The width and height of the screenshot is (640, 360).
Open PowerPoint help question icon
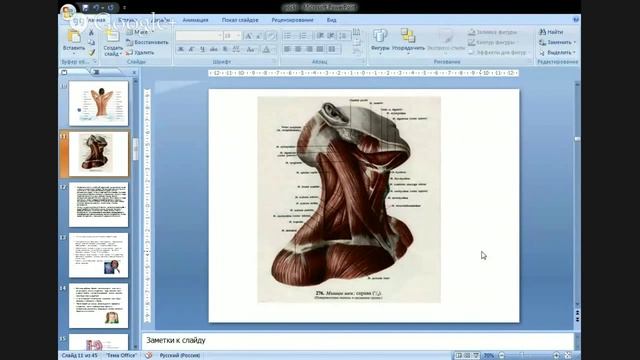click(576, 20)
